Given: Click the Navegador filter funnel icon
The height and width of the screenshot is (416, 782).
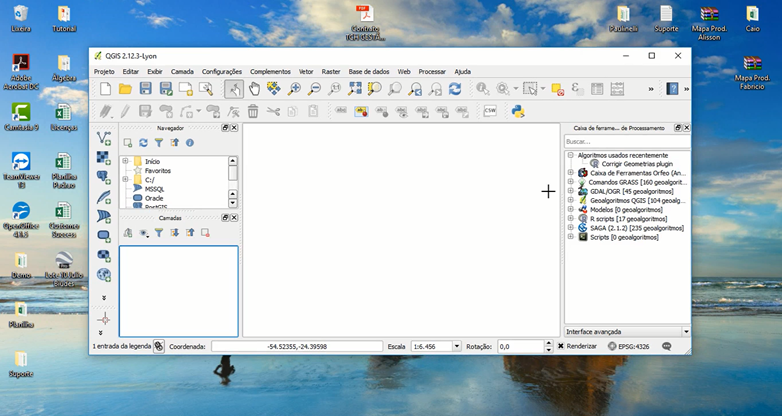Looking at the screenshot, I should tap(159, 143).
